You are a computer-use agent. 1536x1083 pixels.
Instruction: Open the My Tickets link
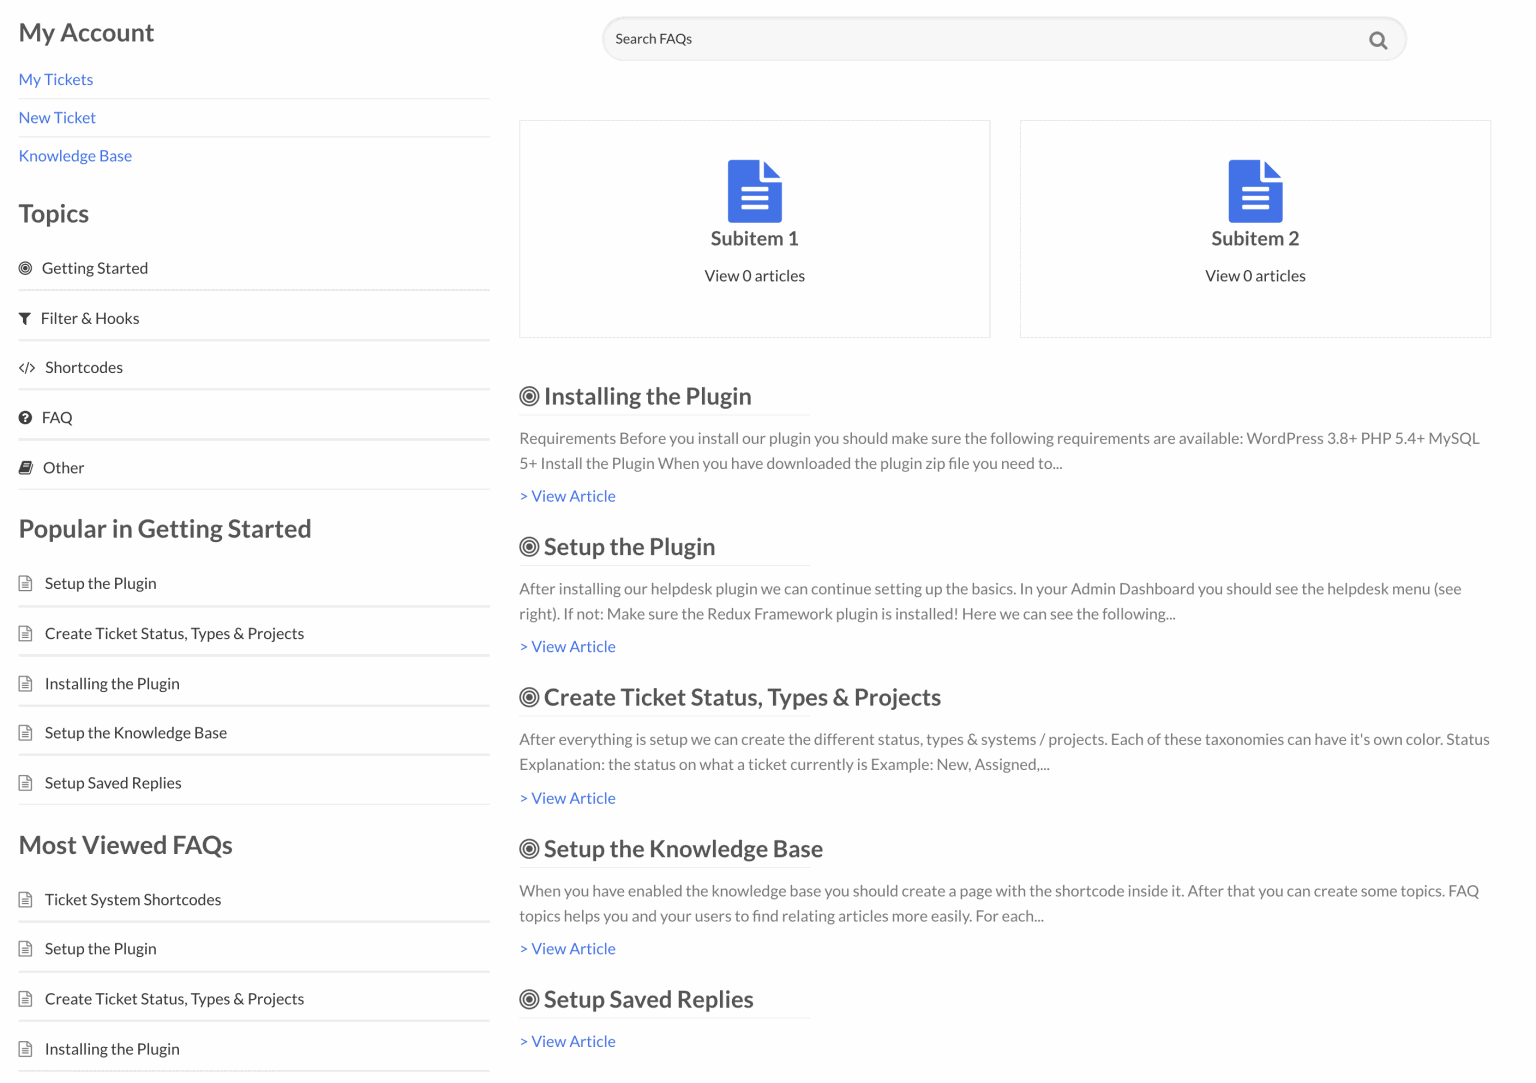point(55,79)
